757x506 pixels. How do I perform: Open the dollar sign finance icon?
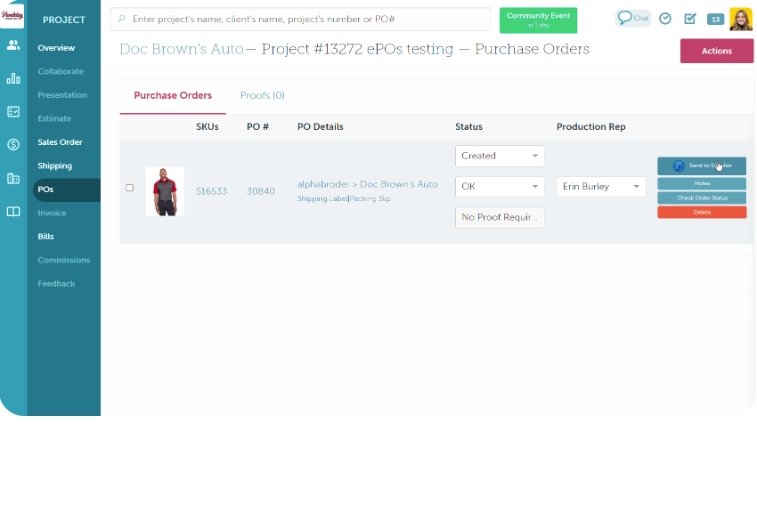14,144
